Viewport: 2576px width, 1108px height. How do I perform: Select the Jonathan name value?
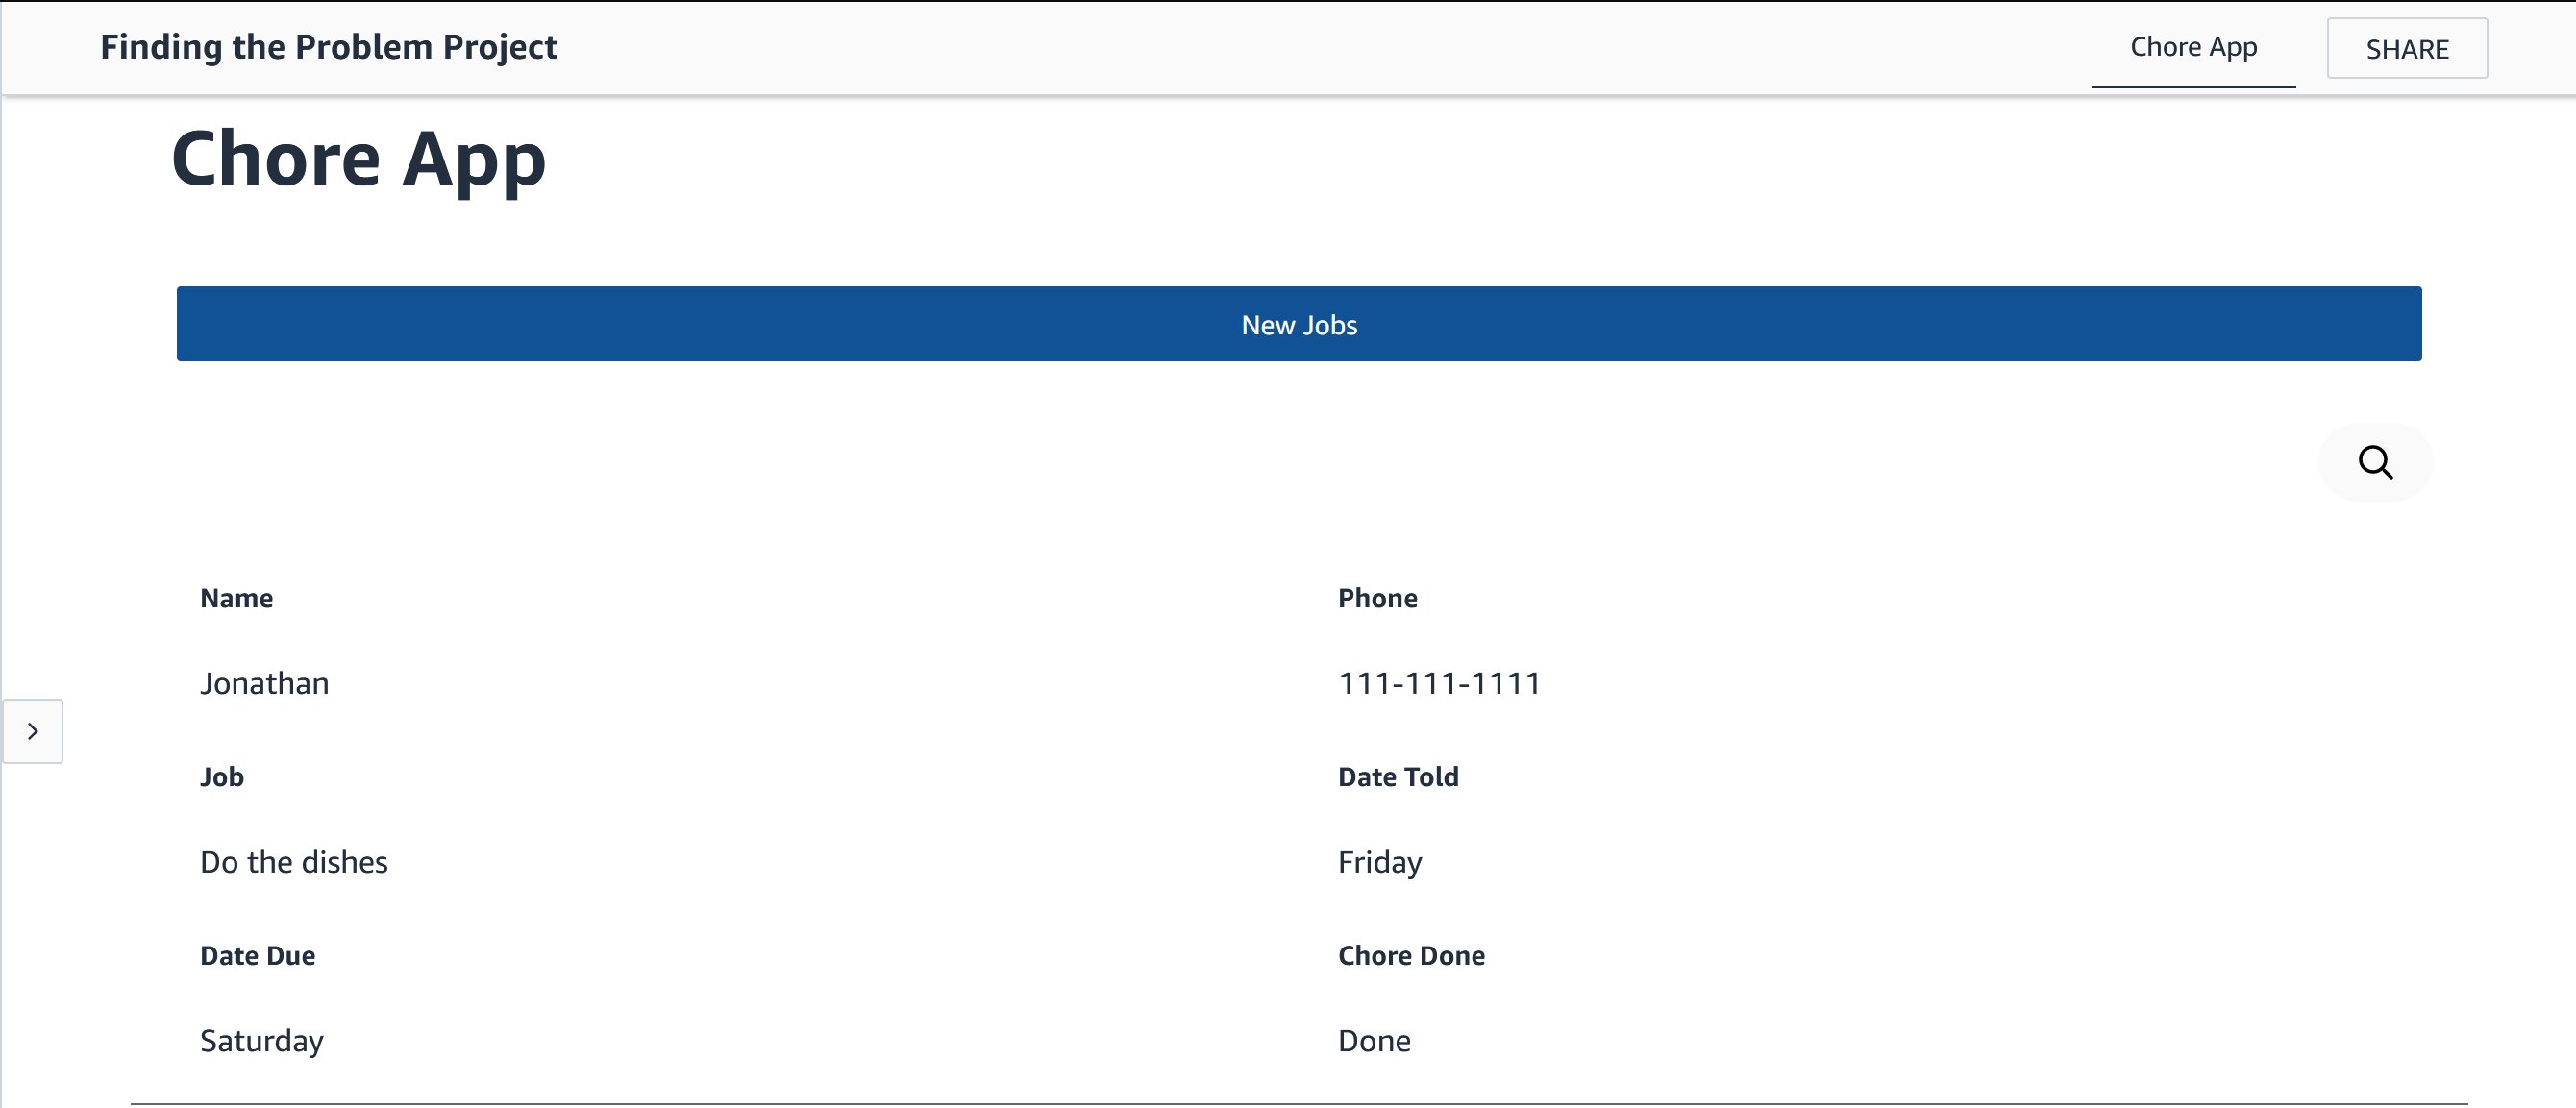click(x=264, y=683)
